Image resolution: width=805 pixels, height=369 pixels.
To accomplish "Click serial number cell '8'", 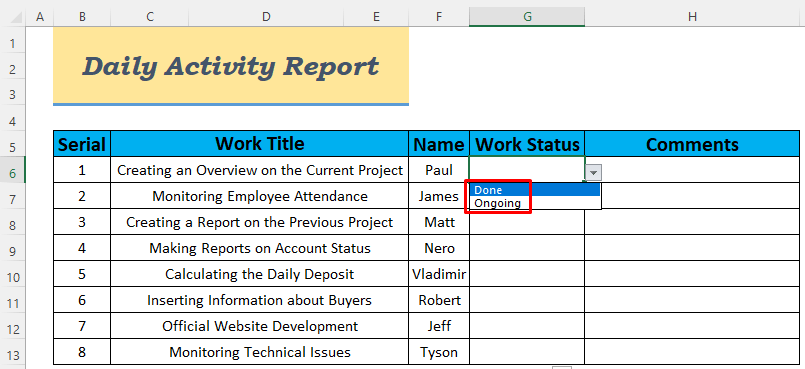I will point(82,352).
